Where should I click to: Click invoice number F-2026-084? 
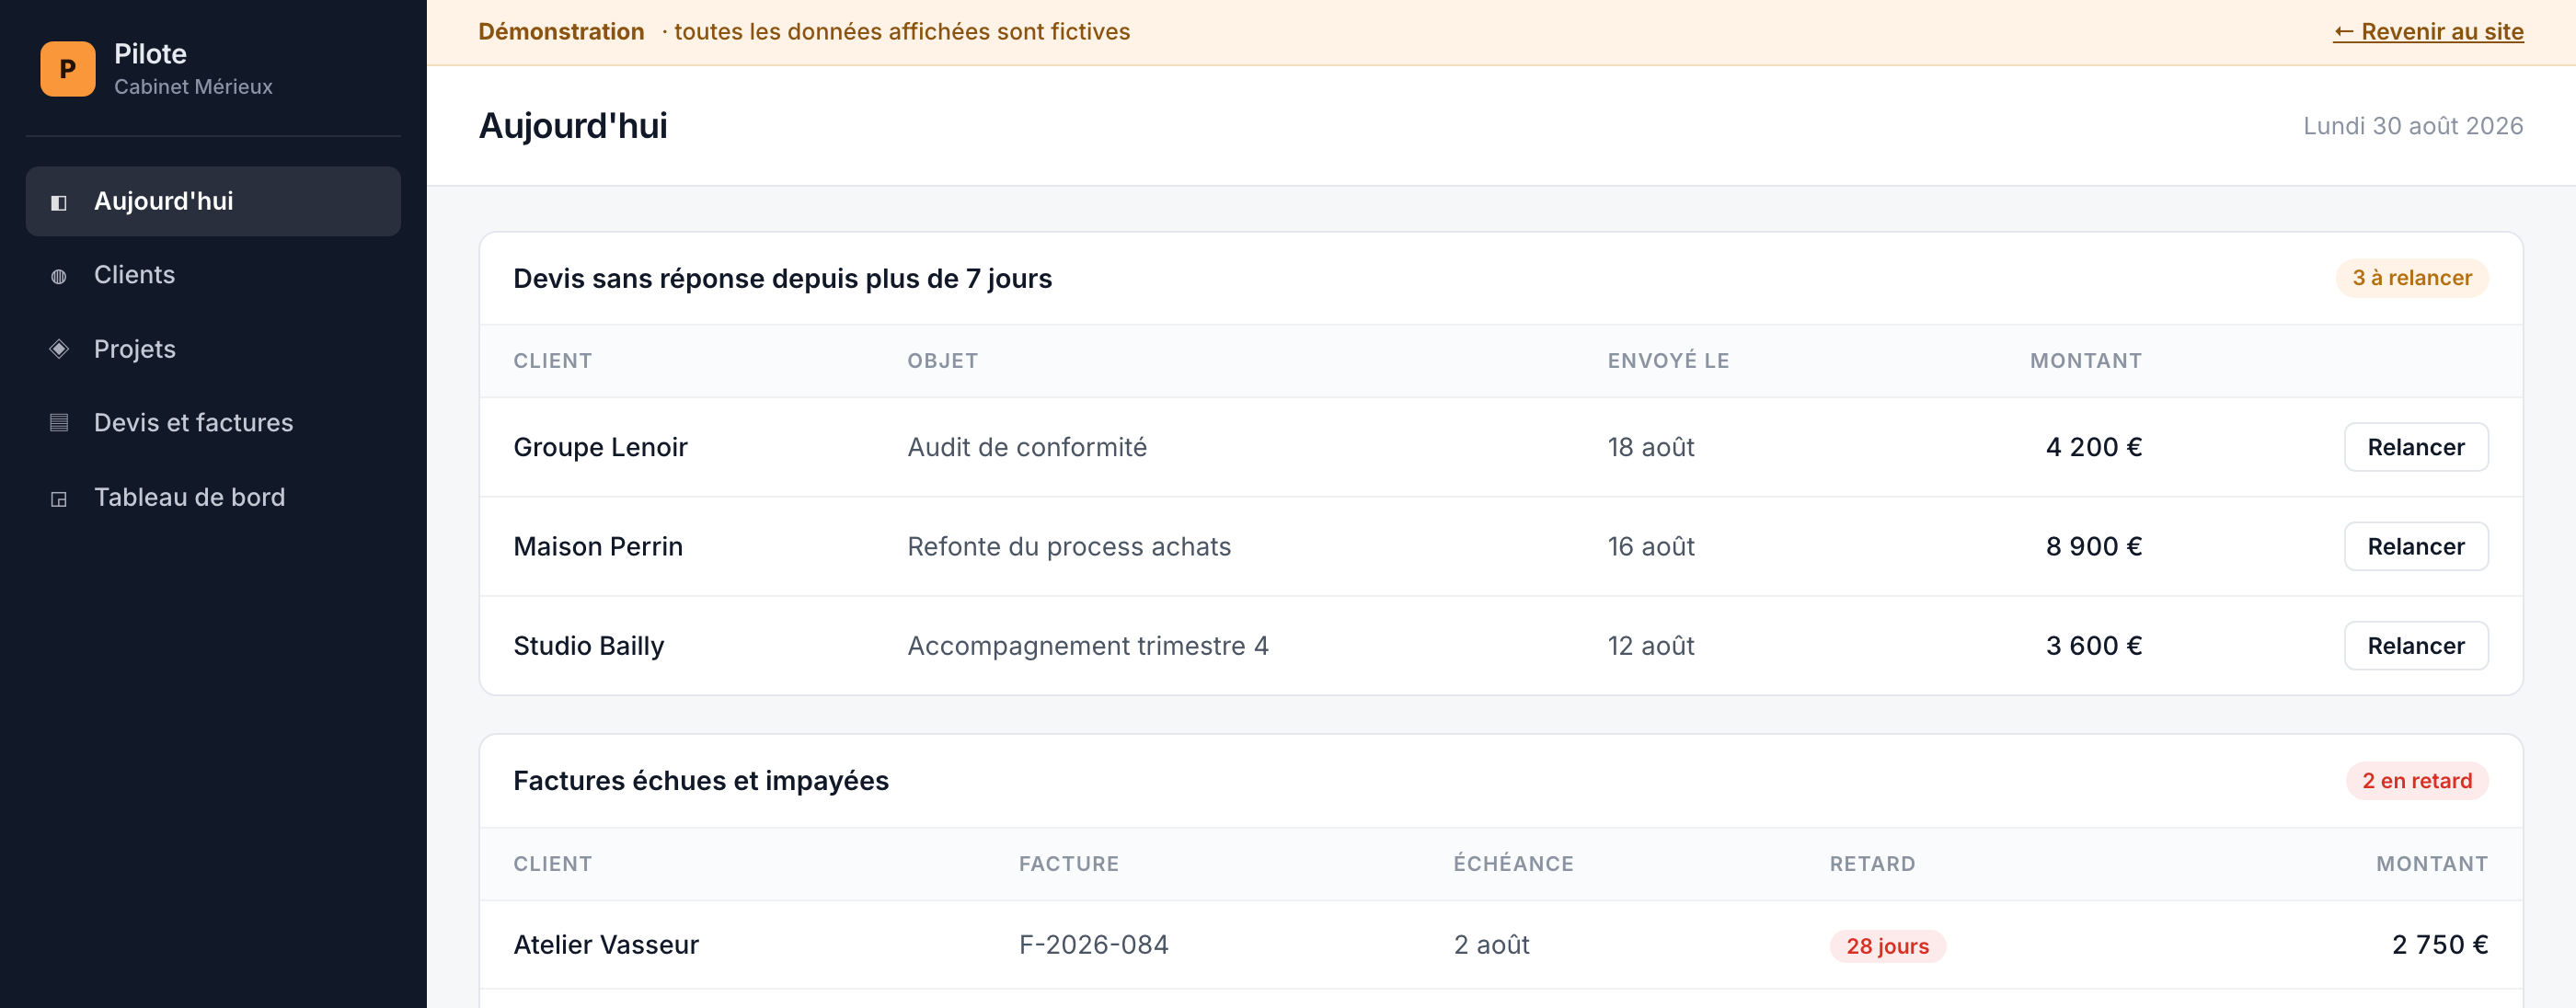(1093, 945)
